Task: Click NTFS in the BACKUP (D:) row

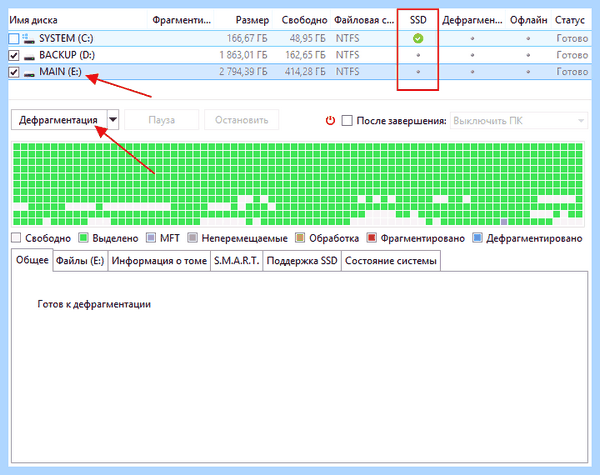Action: (x=347, y=55)
